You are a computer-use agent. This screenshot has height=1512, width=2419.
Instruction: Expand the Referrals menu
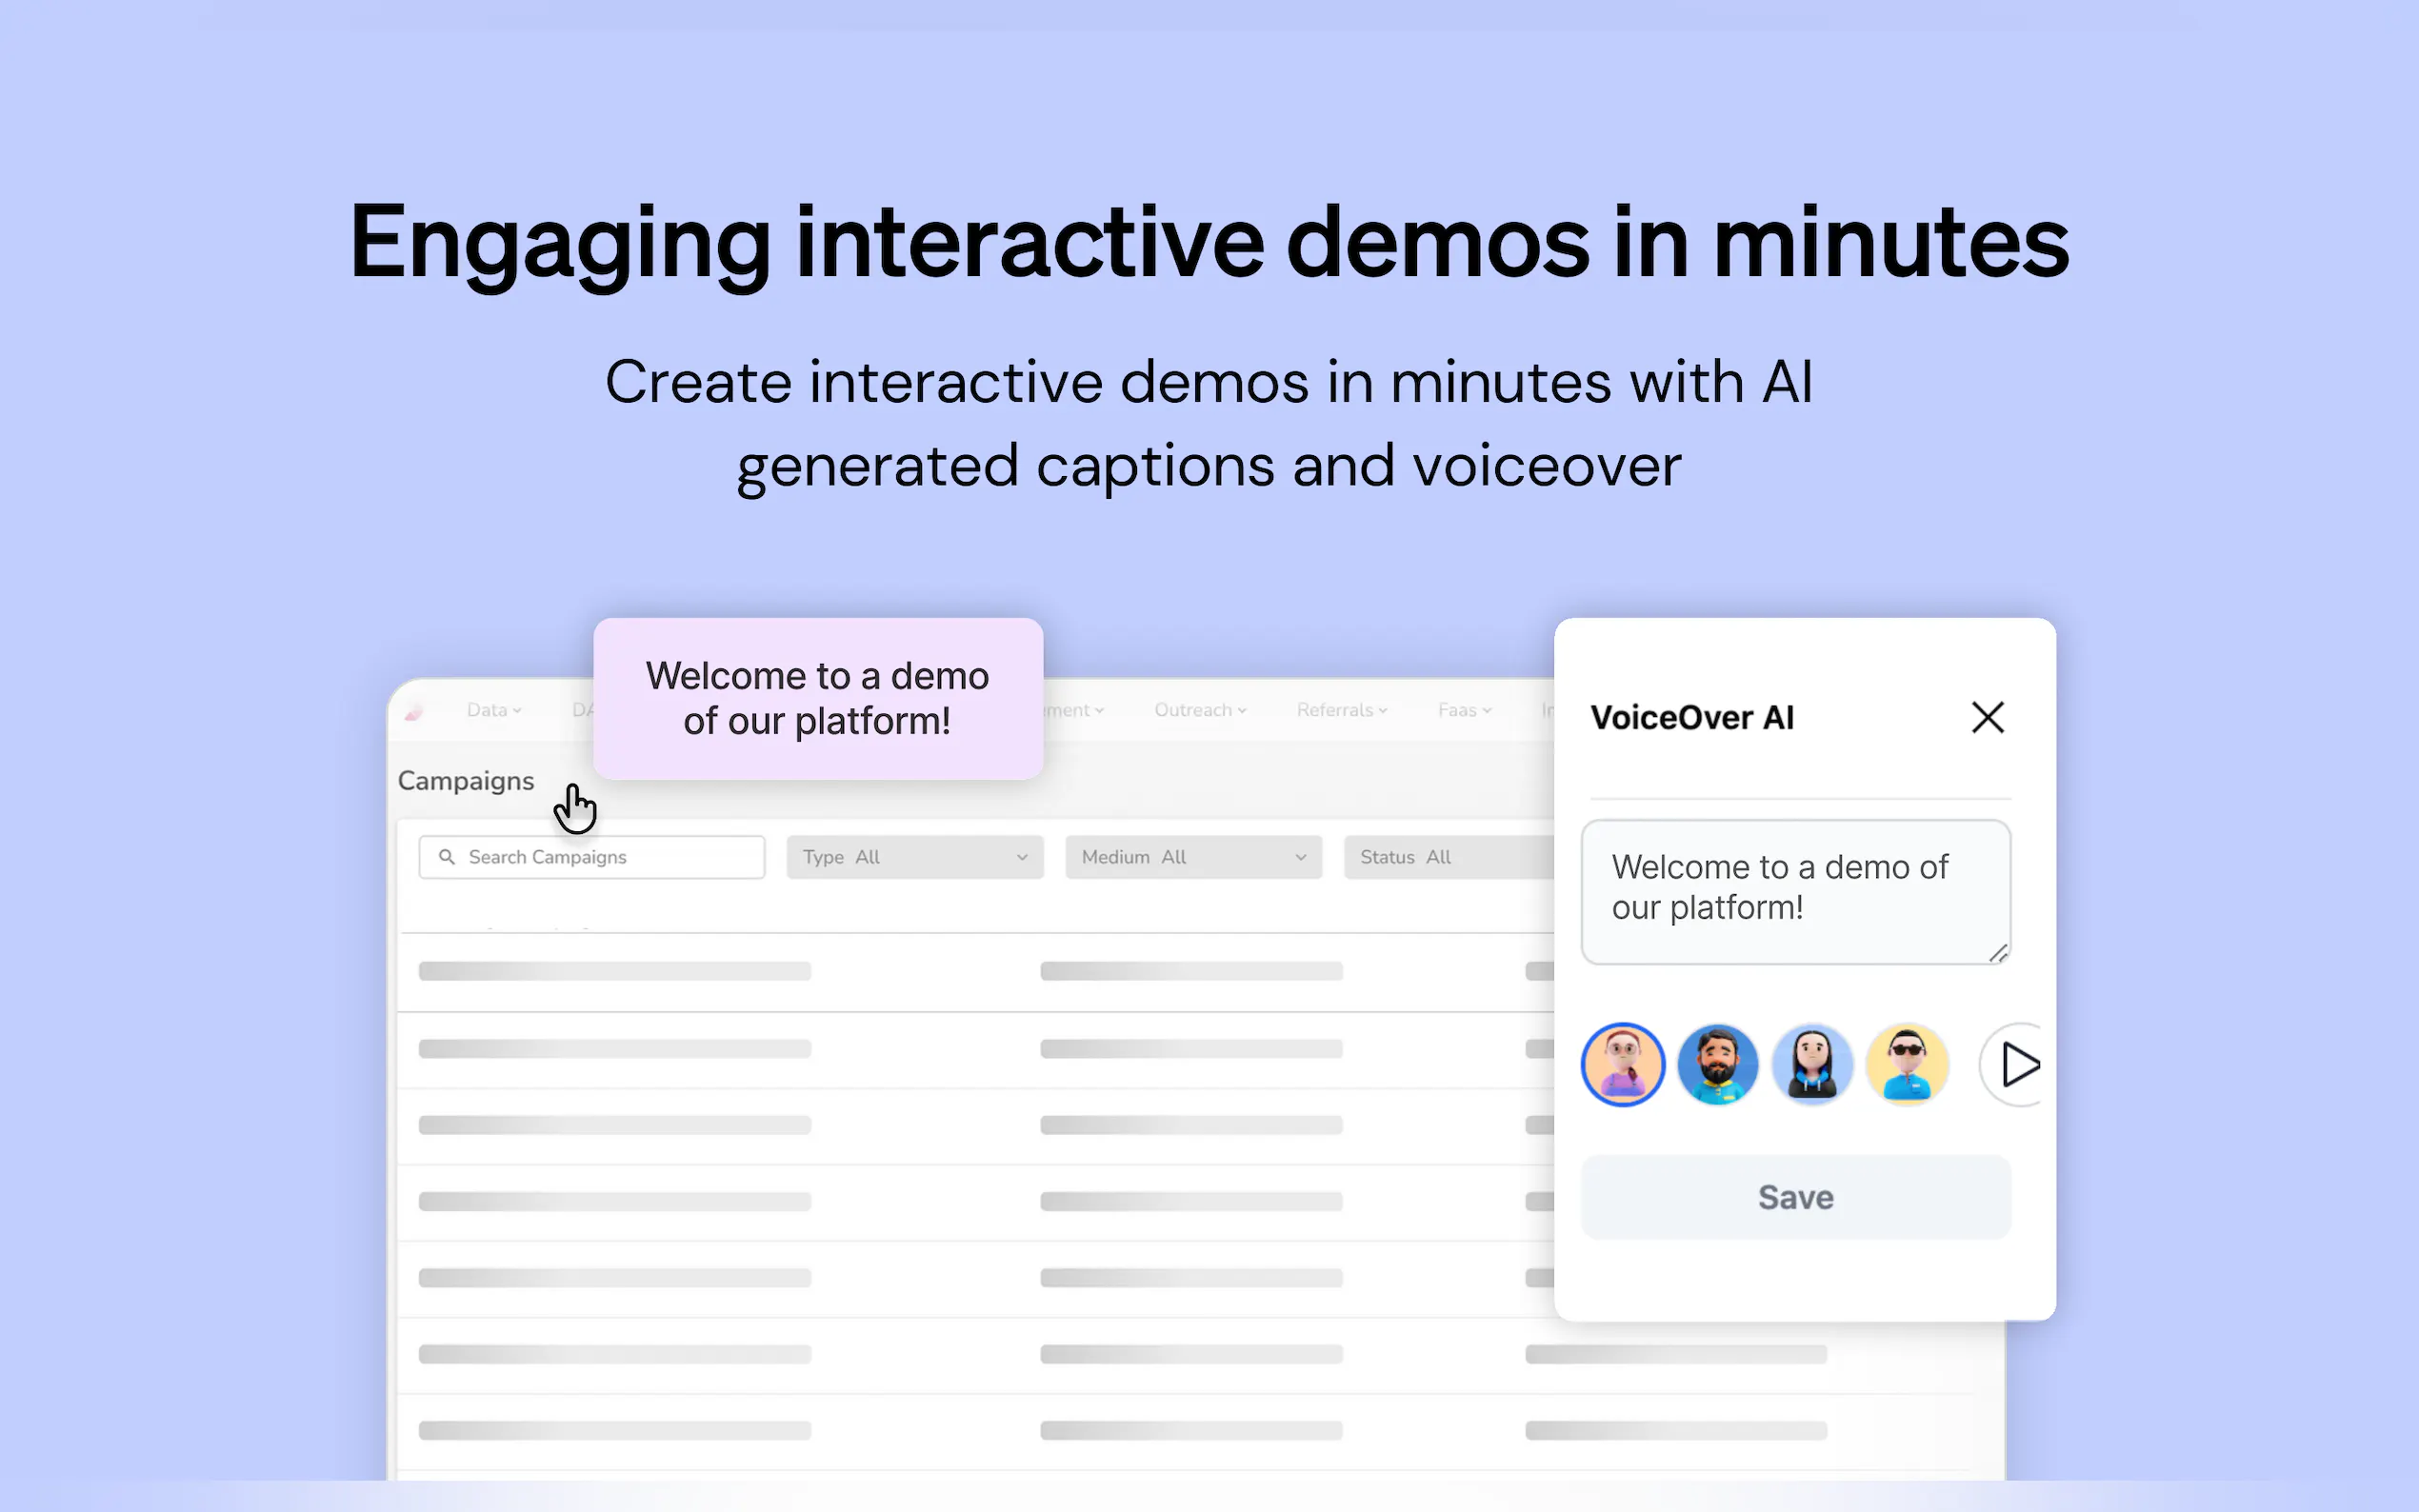[1341, 710]
